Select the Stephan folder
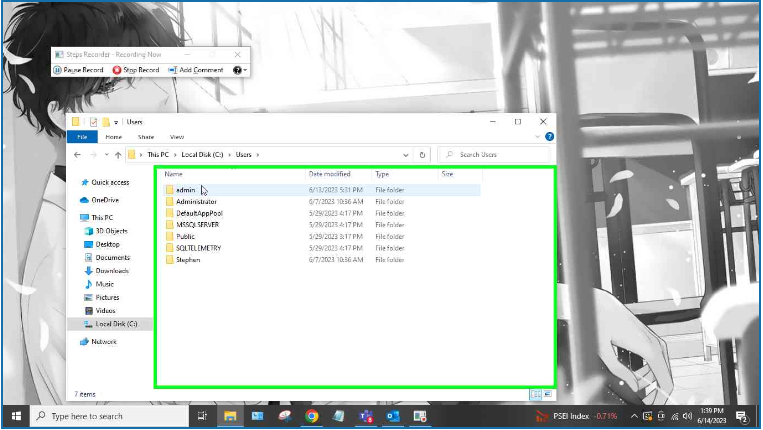The width and height of the screenshot is (763, 430). pyautogui.click(x=188, y=260)
